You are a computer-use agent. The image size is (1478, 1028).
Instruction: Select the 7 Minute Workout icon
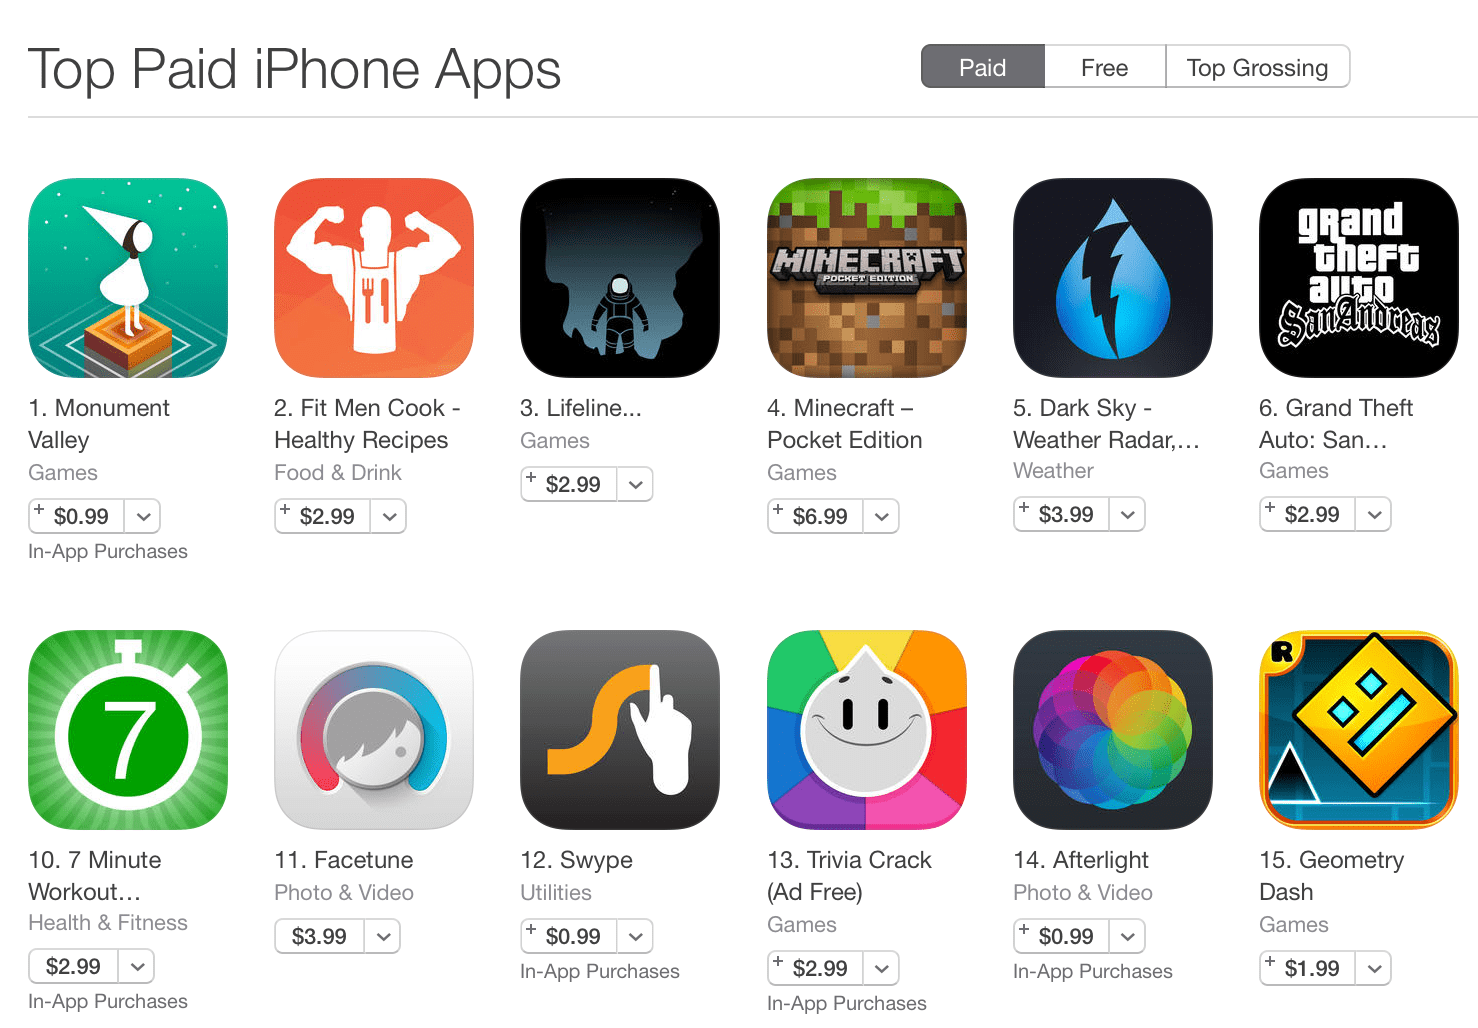(x=128, y=730)
